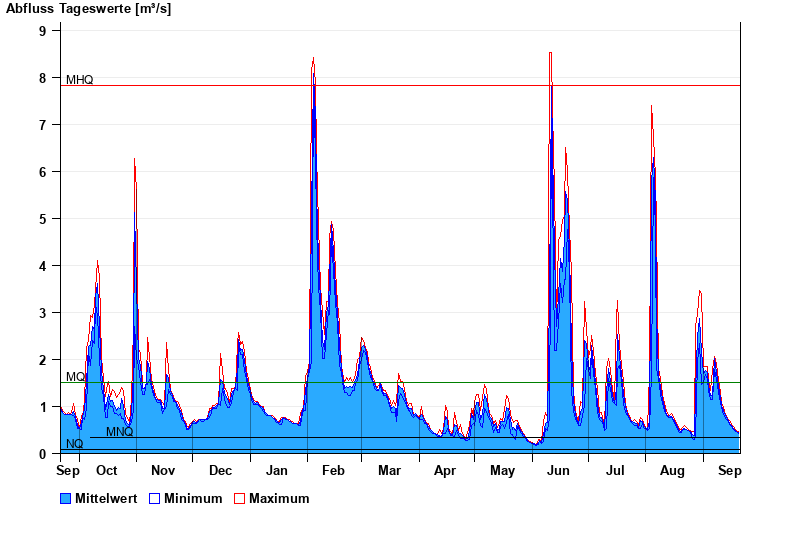Click the Oct month label

tap(106, 470)
